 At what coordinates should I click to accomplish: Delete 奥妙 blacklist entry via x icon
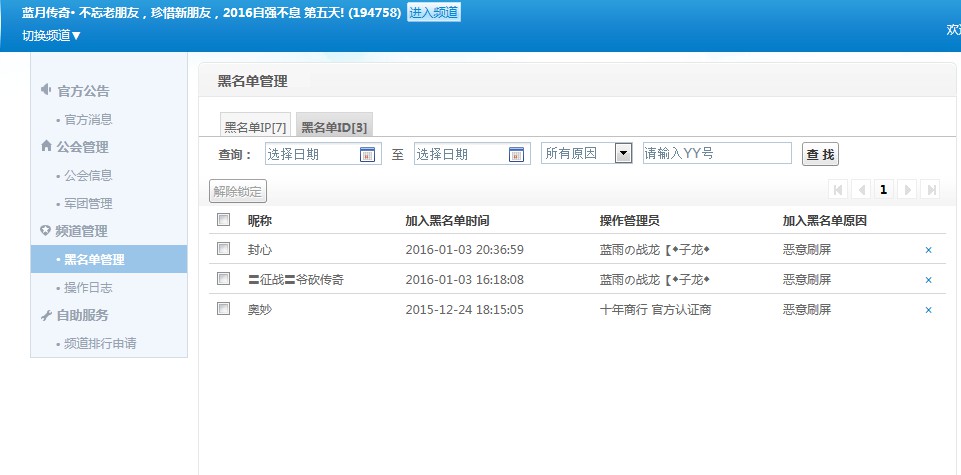928,310
